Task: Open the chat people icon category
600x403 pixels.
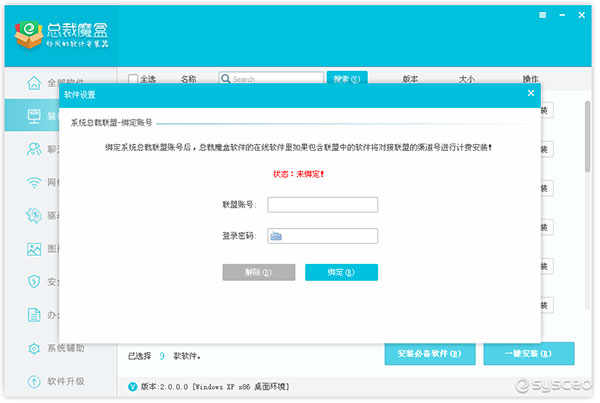Action: (x=34, y=149)
